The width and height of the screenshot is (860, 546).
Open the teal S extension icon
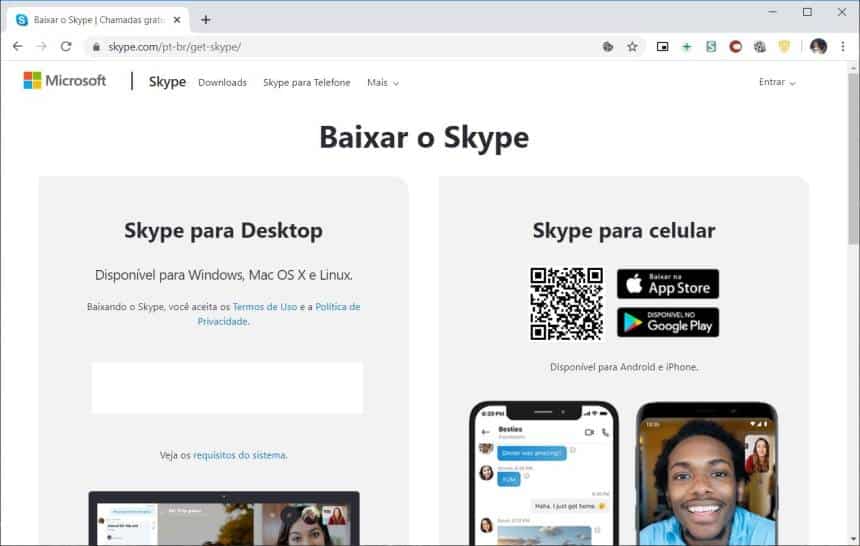point(711,47)
